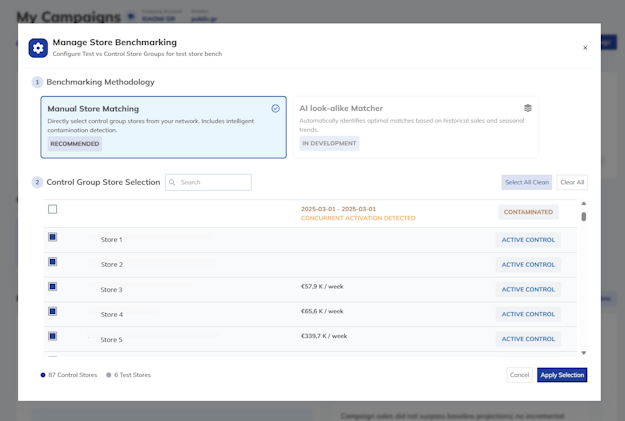Click the step 2 number badge

pyautogui.click(x=37, y=182)
